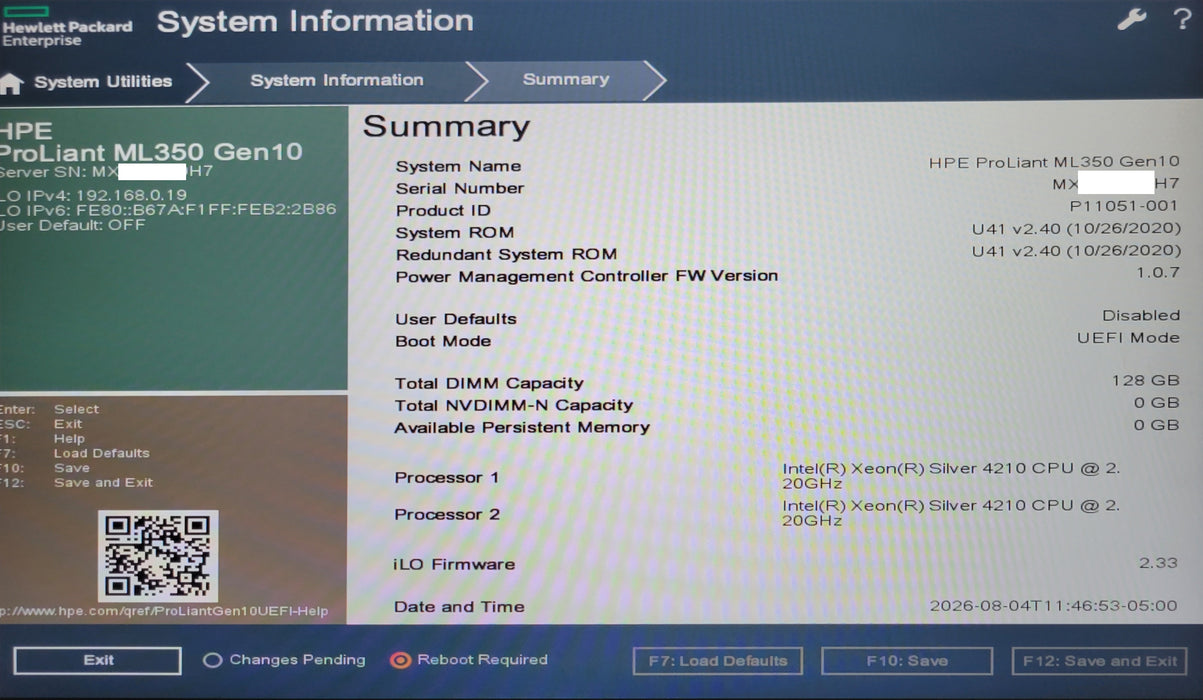Select Power Management Controller FW Version label
The width and height of the screenshot is (1203, 700).
click(x=586, y=276)
